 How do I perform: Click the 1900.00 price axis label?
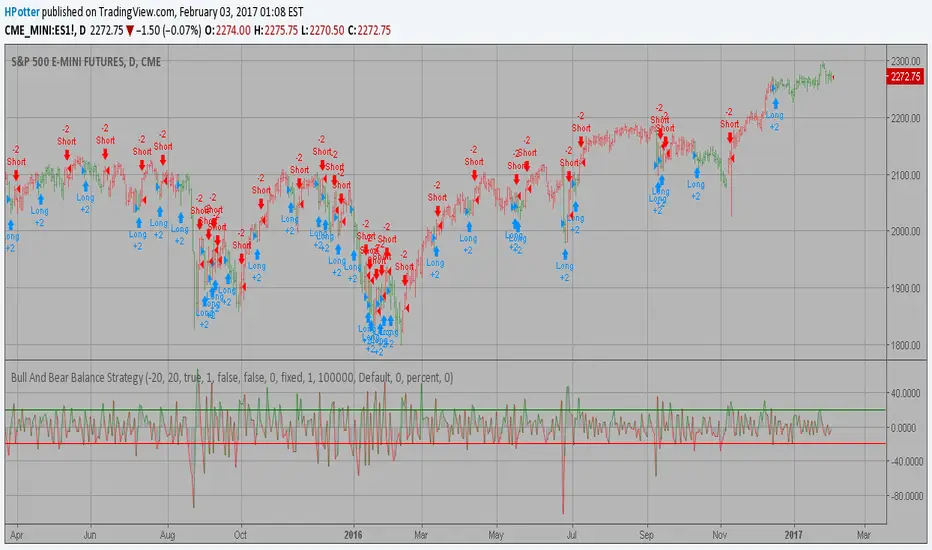click(905, 288)
